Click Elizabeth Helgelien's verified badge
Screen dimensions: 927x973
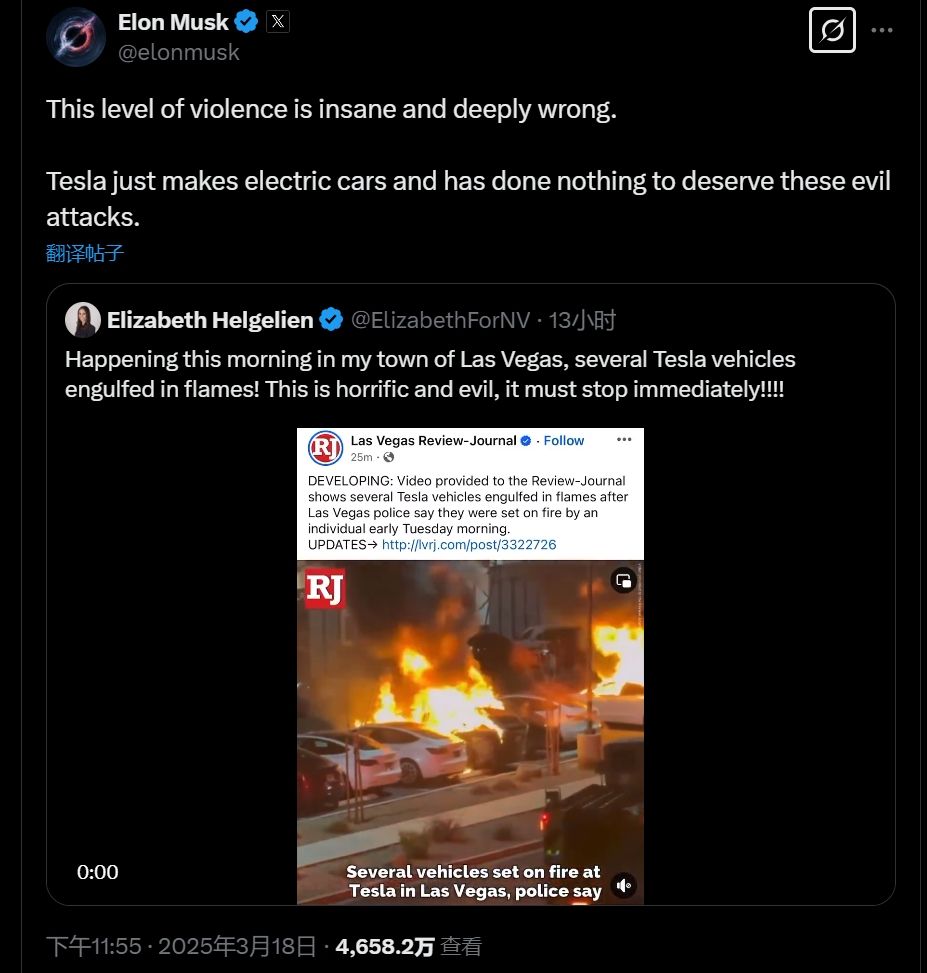[331, 320]
